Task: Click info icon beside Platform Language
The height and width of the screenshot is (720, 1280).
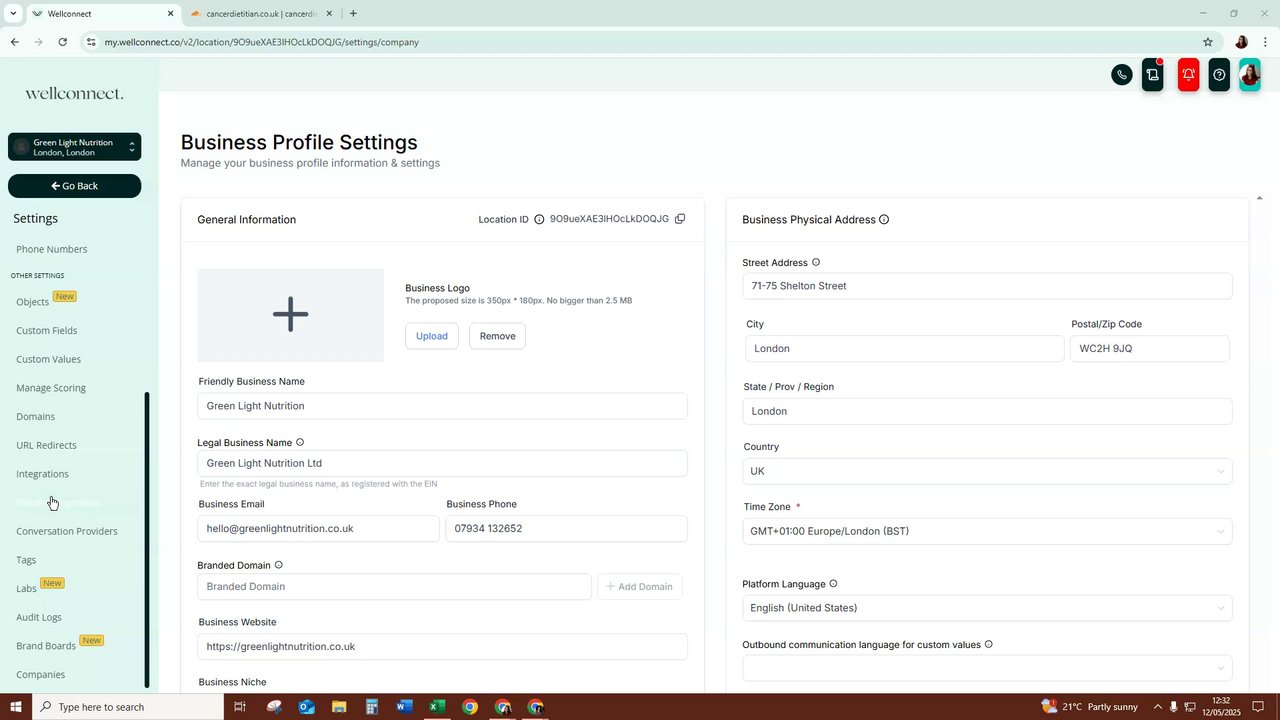Action: click(x=833, y=584)
